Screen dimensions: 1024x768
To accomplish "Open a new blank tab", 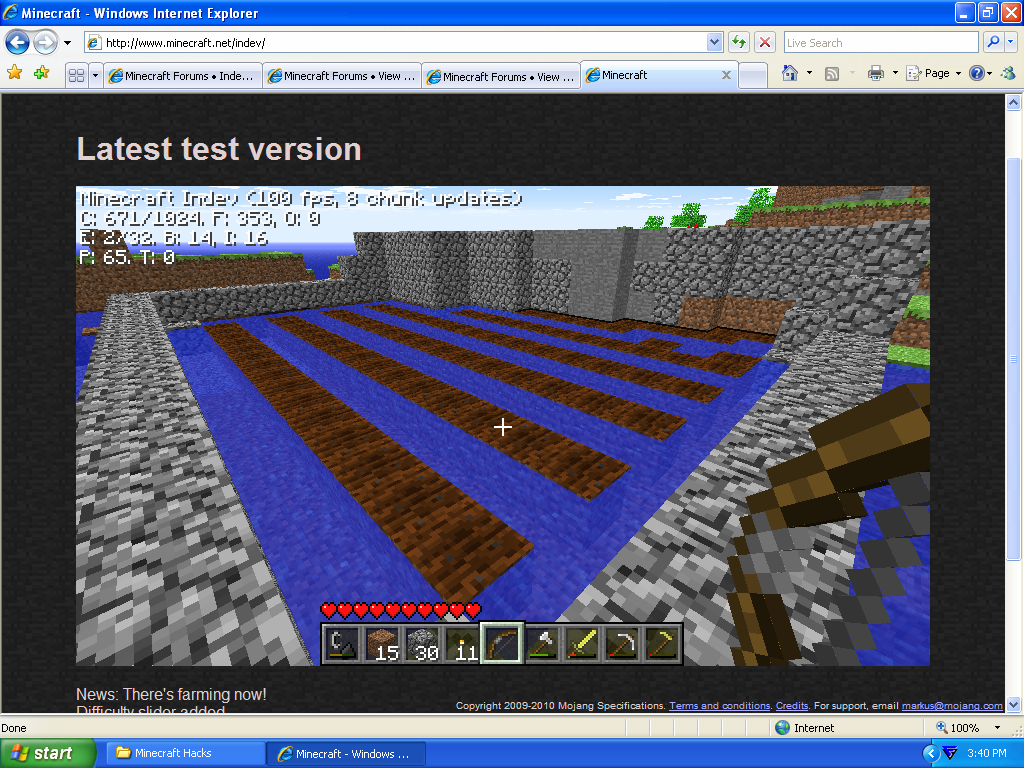I will tap(753, 76).
